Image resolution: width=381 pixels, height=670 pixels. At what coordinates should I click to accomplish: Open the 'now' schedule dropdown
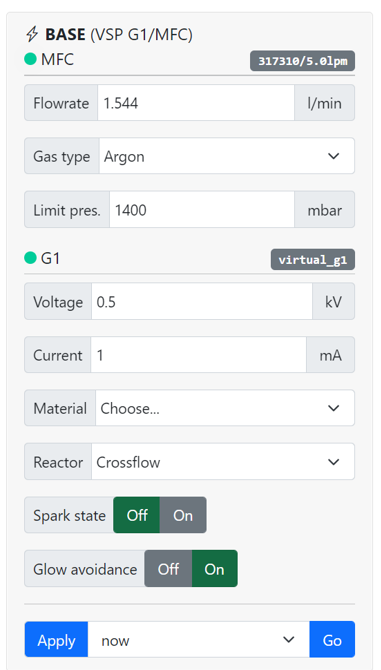[x=199, y=639]
